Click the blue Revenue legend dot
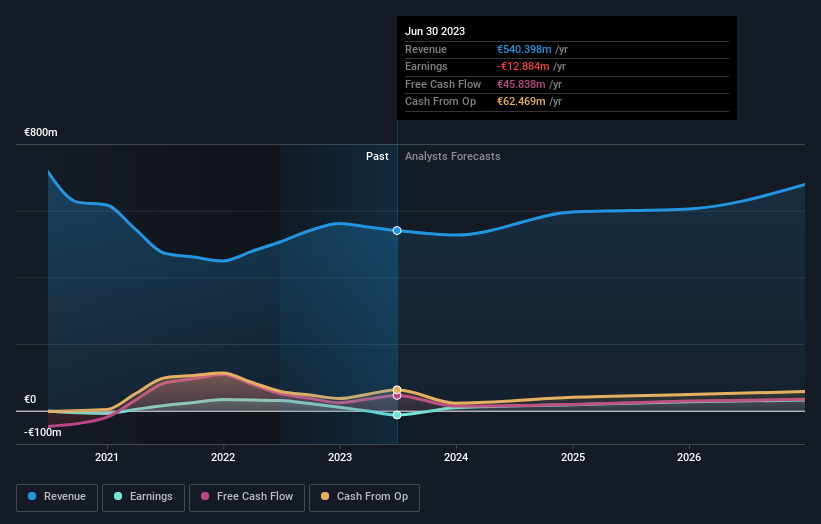The width and height of the screenshot is (821, 524). tap(32, 496)
